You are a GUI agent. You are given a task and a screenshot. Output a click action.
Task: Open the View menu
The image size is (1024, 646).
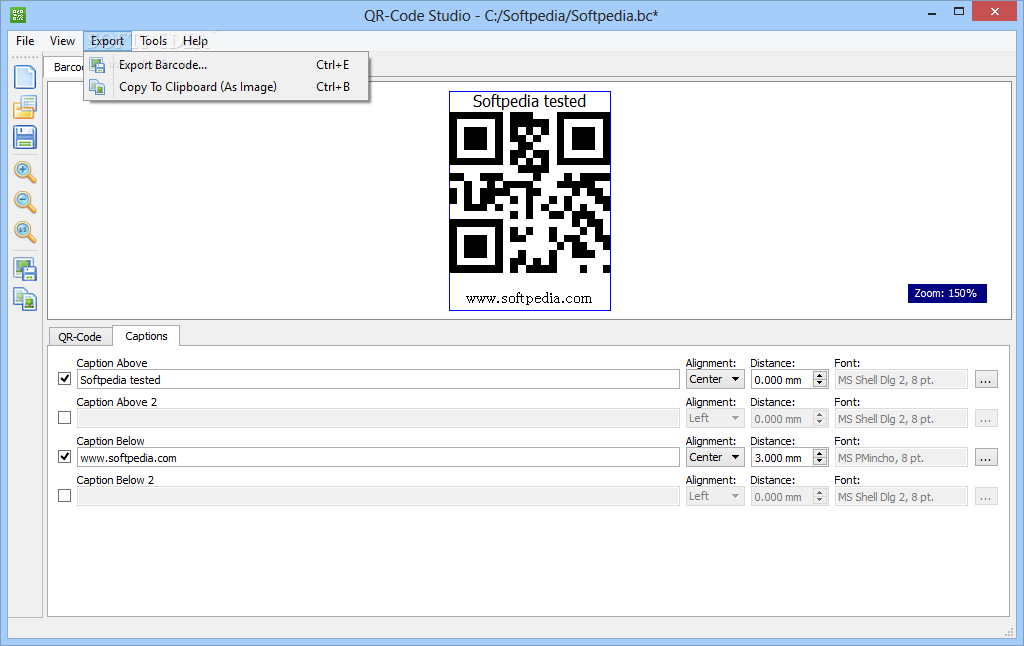pos(62,40)
